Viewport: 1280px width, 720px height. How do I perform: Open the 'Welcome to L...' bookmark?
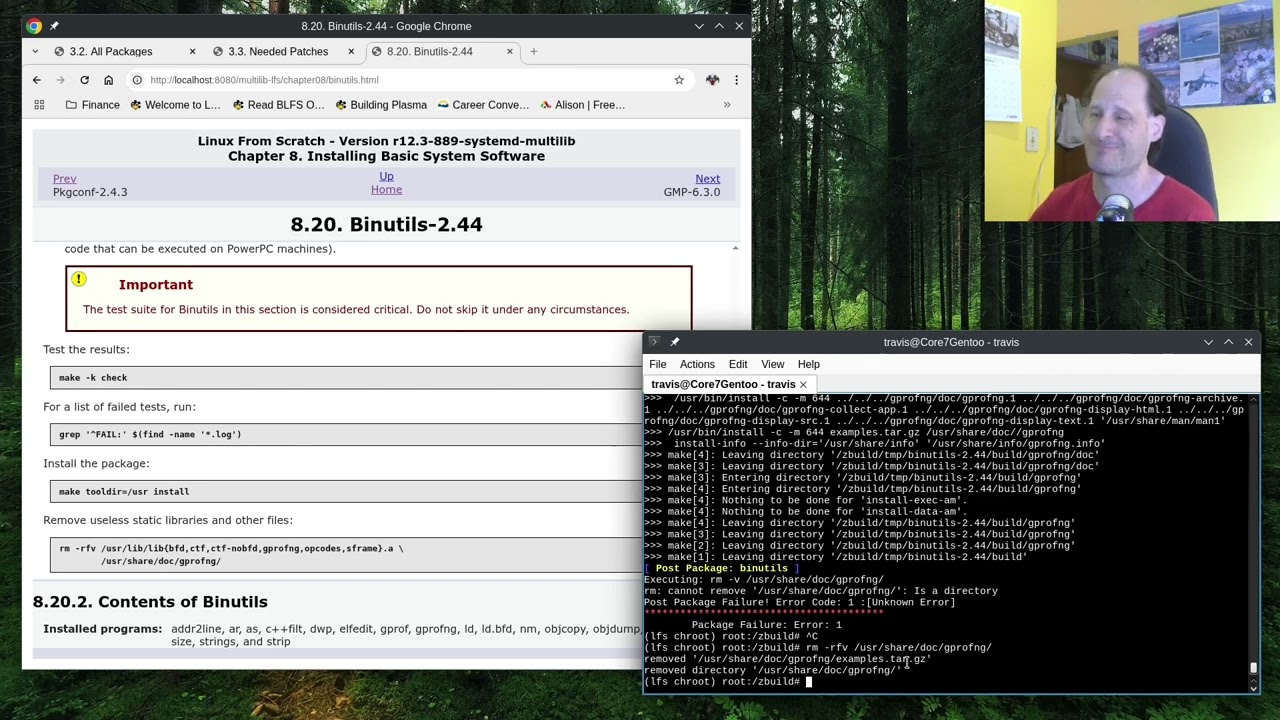(175, 105)
